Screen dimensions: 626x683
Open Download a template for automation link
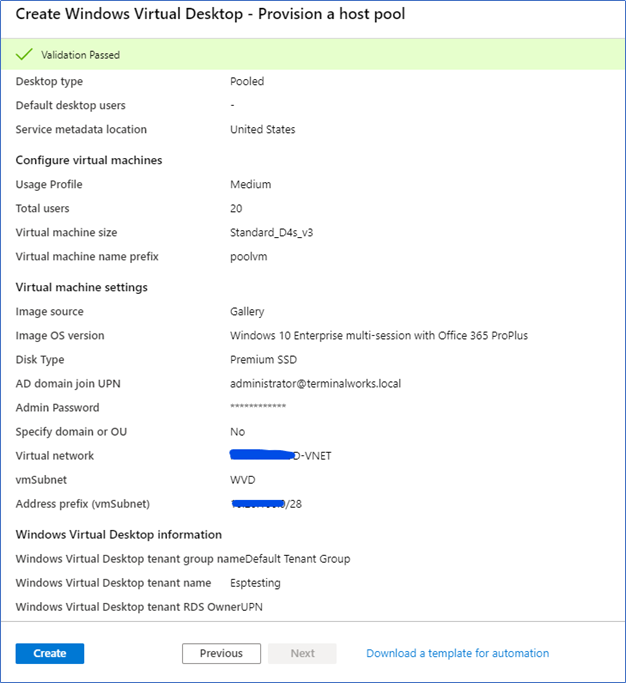tap(457, 653)
